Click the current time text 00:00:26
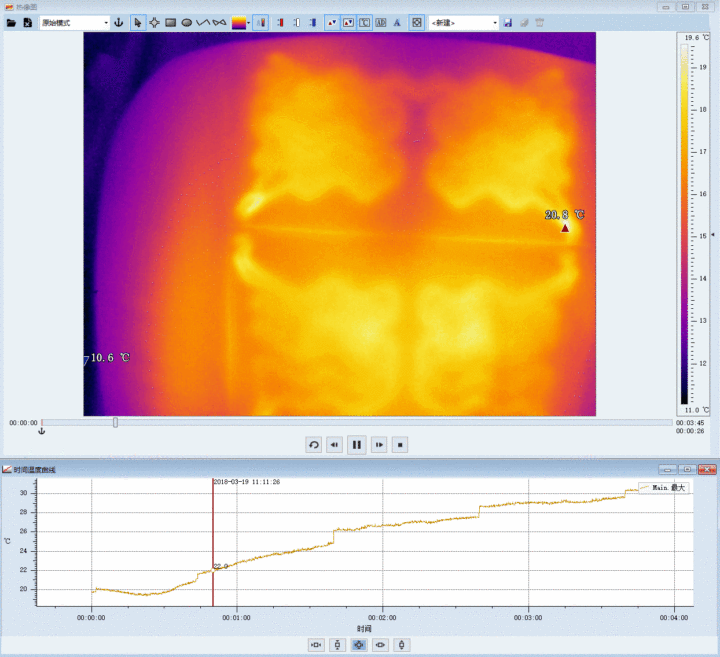The height and width of the screenshot is (657, 720). pos(690,431)
